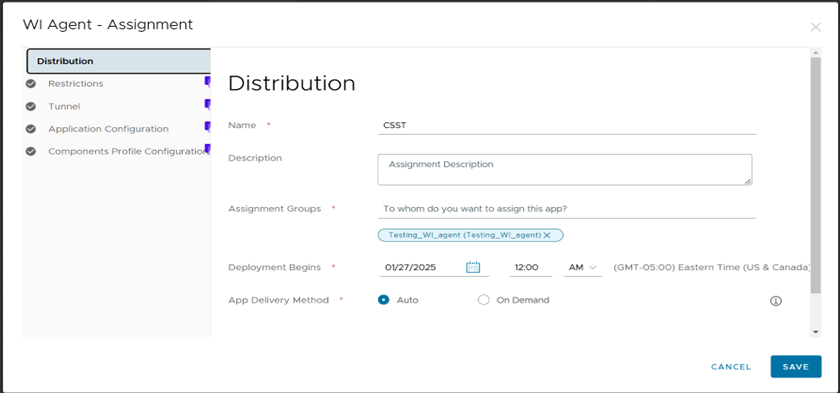Click the purple flag icon next to Application Configuration
This screenshot has width=840, height=393.
click(207, 127)
